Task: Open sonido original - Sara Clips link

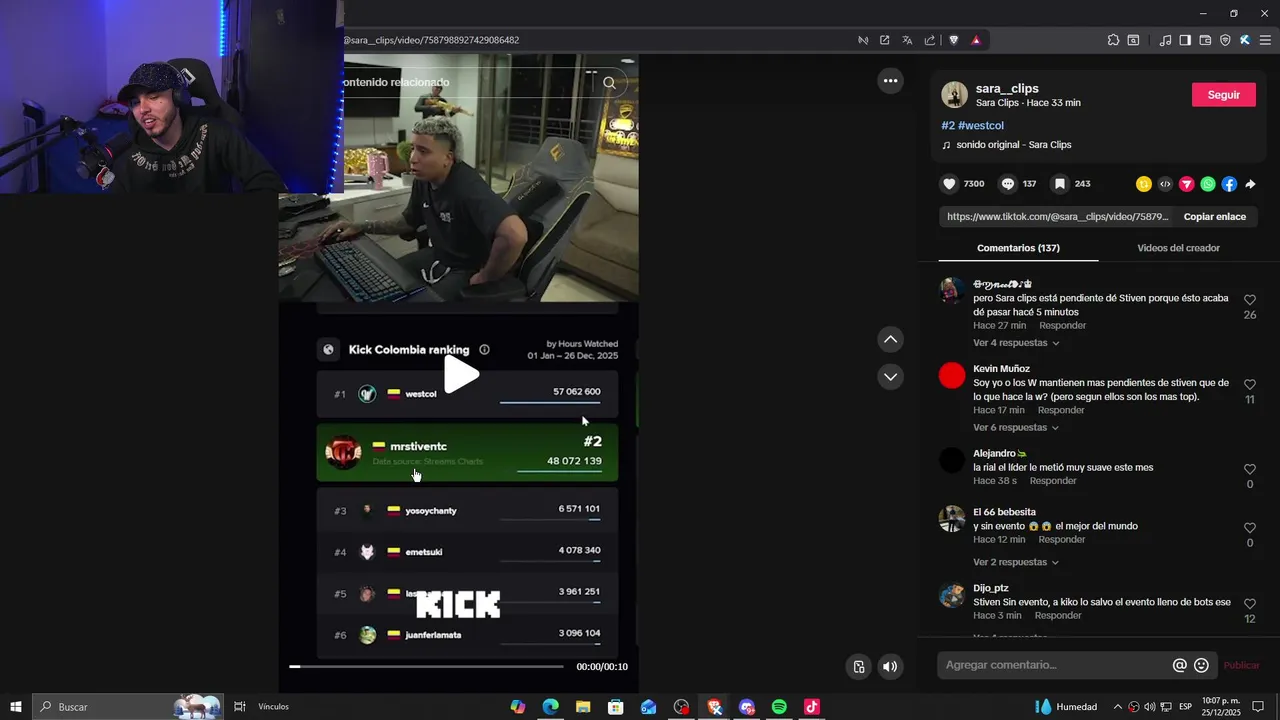Action: [x=1013, y=145]
